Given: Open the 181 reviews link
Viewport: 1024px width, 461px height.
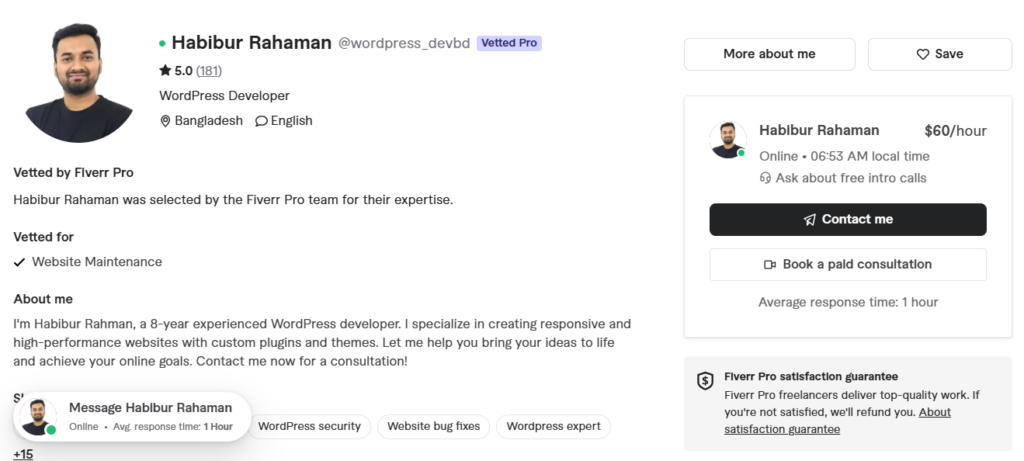Looking at the screenshot, I should (209, 71).
